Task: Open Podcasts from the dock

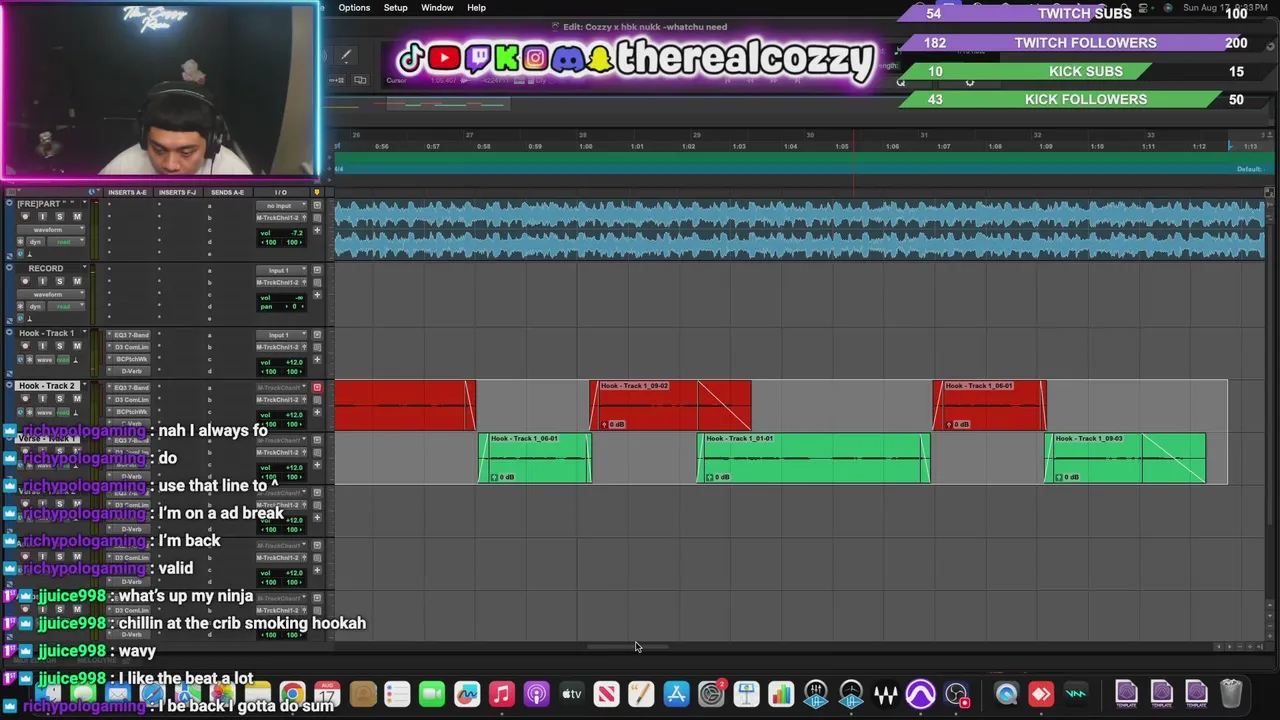Action: (537, 693)
